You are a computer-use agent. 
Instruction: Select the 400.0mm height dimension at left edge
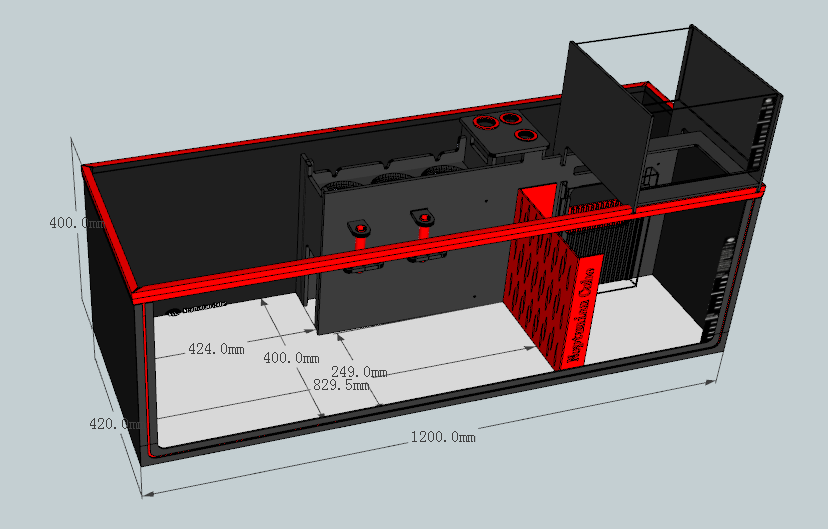point(76,223)
